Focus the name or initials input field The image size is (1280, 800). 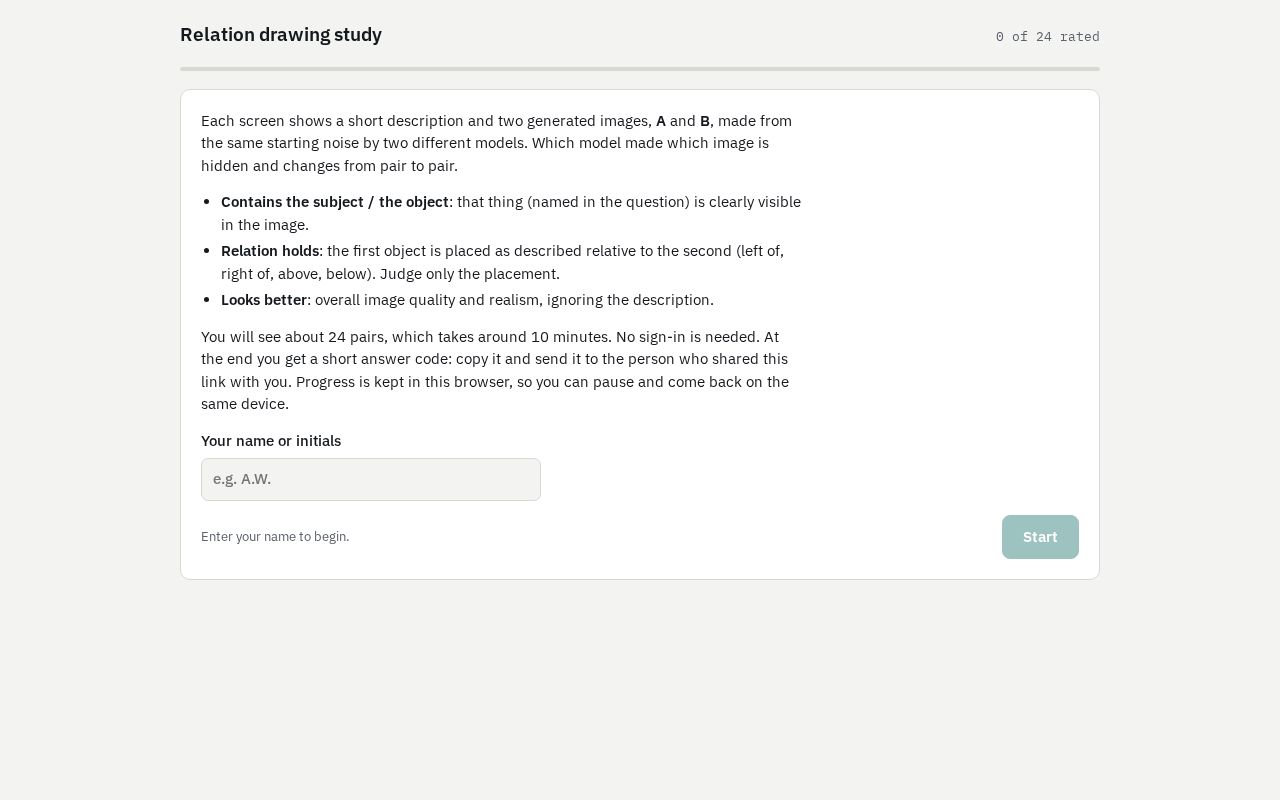tap(371, 479)
